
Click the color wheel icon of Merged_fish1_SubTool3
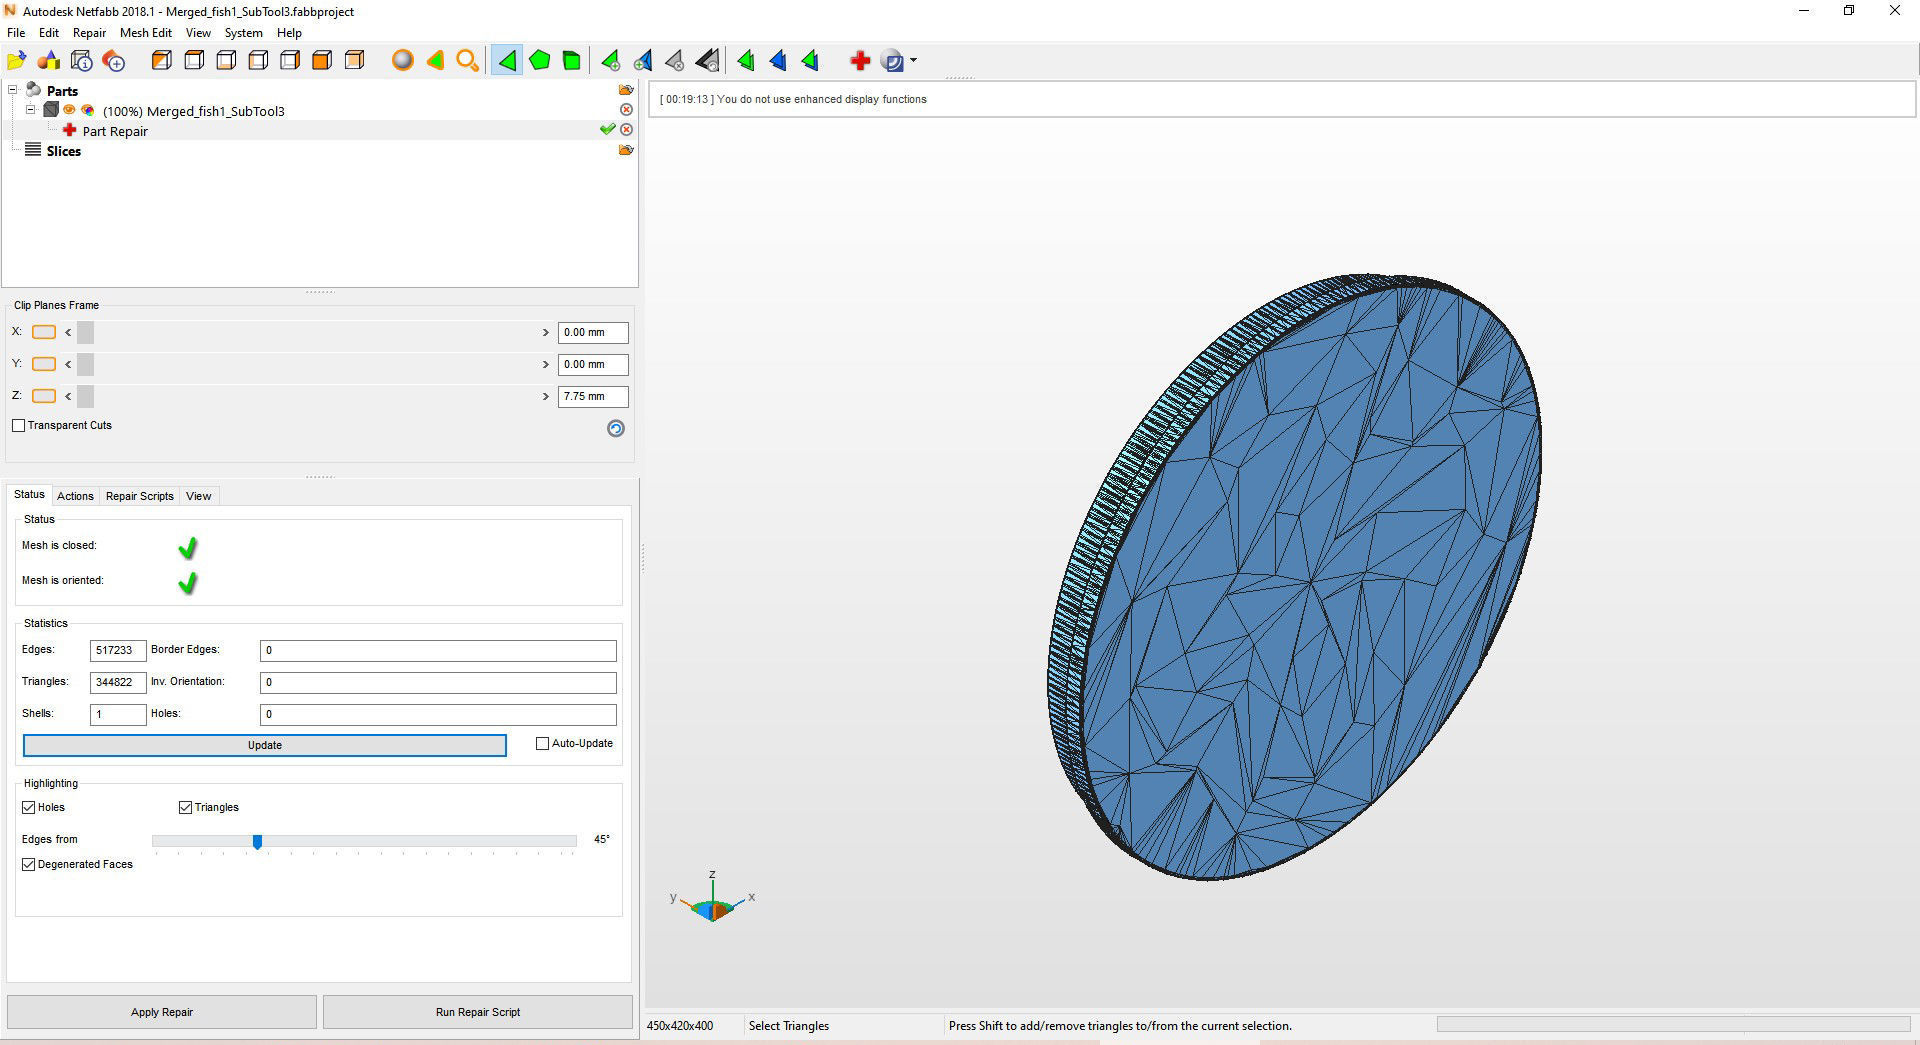88,110
